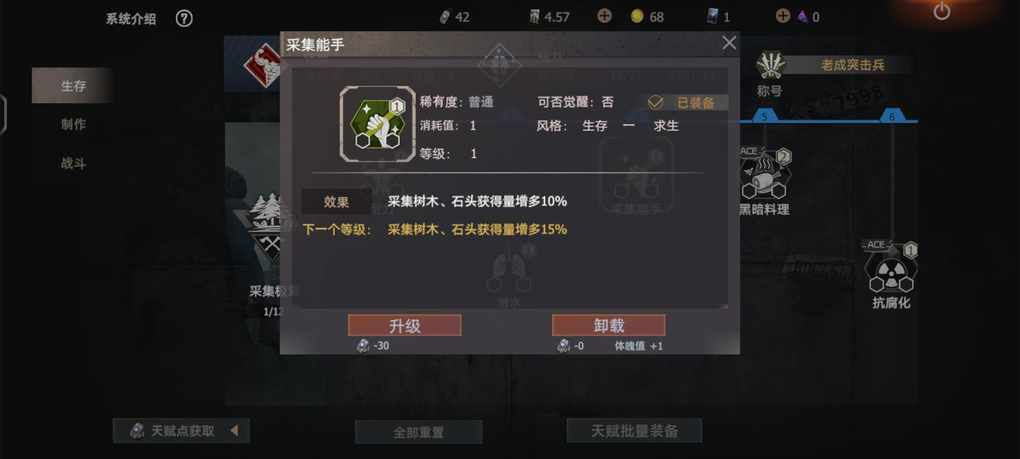The image size is (1020, 459).
Task: Select the 采集能手 talent icon in dialog
Action: pyautogui.click(x=377, y=124)
